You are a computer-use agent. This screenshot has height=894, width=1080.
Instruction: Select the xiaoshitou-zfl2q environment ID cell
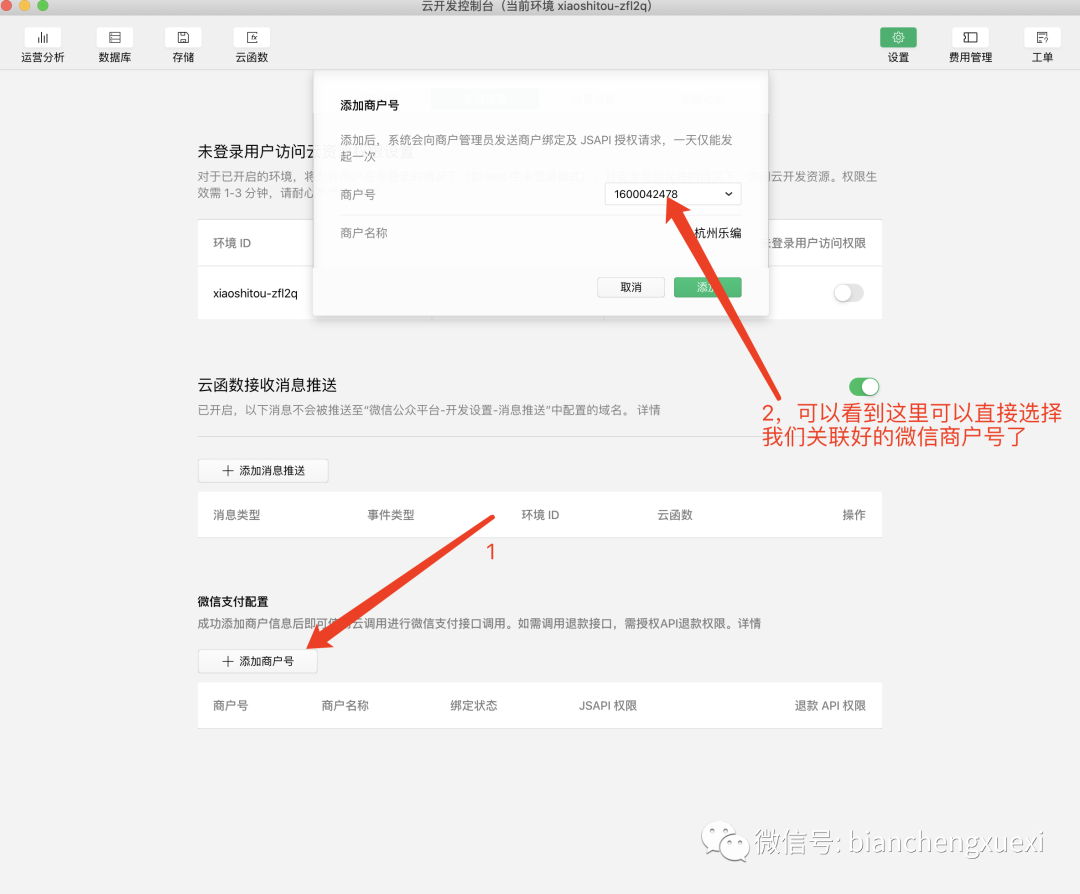[256, 293]
